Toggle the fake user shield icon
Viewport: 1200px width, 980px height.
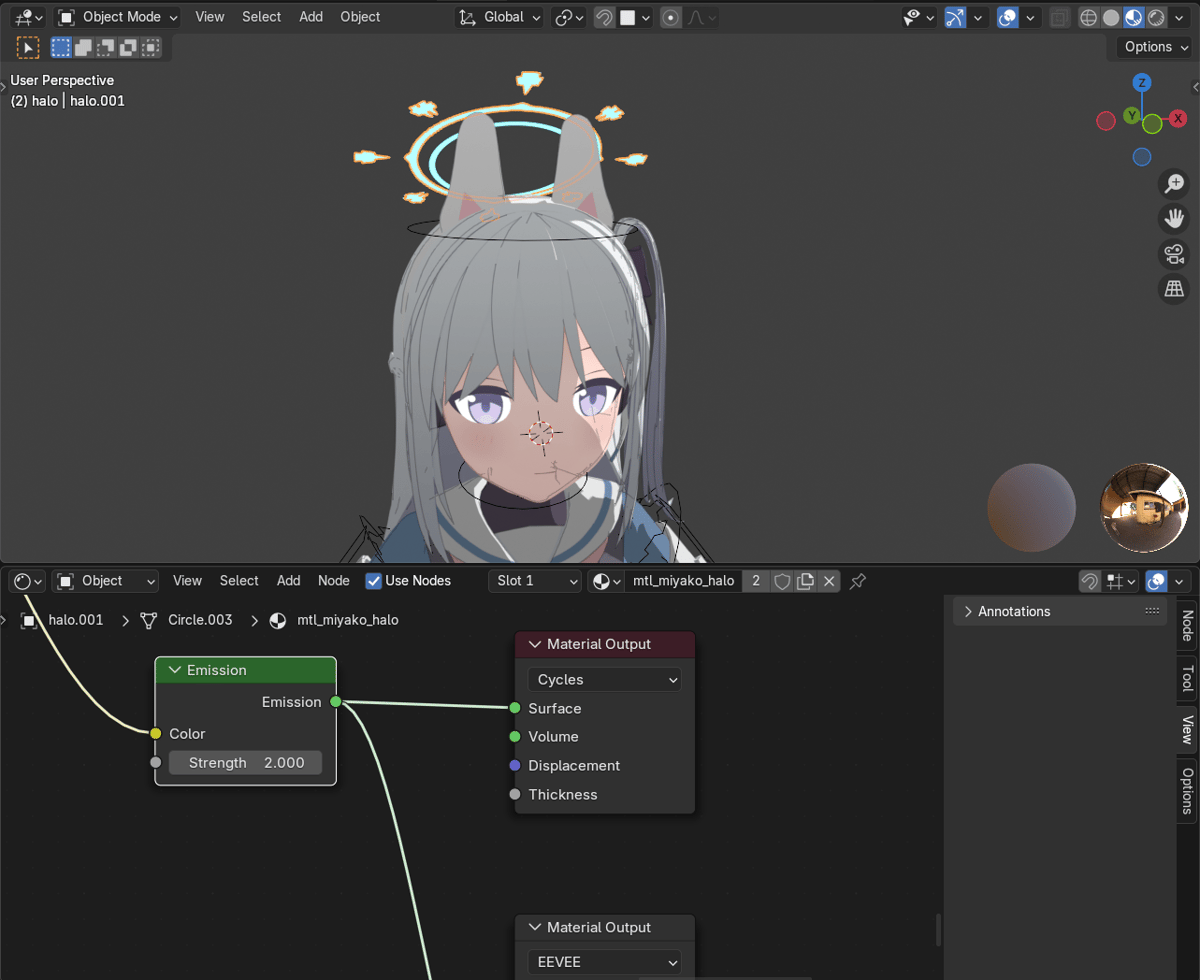782,581
